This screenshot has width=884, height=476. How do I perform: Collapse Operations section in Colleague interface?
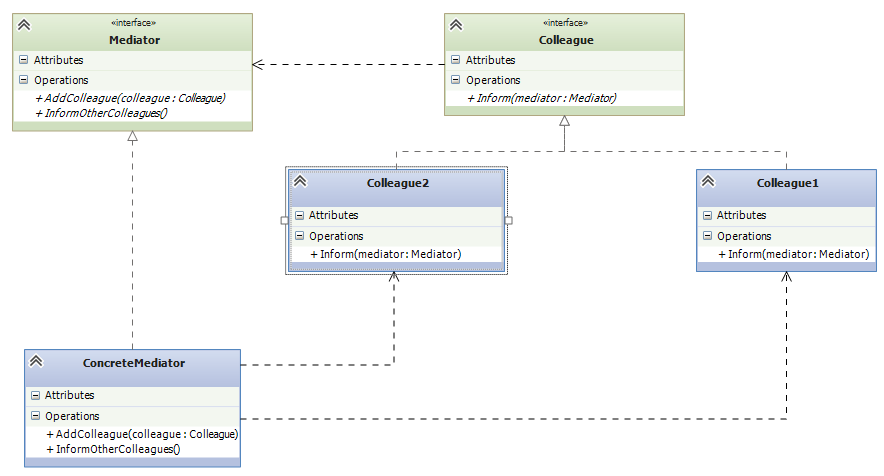click(x=456, y=80)
